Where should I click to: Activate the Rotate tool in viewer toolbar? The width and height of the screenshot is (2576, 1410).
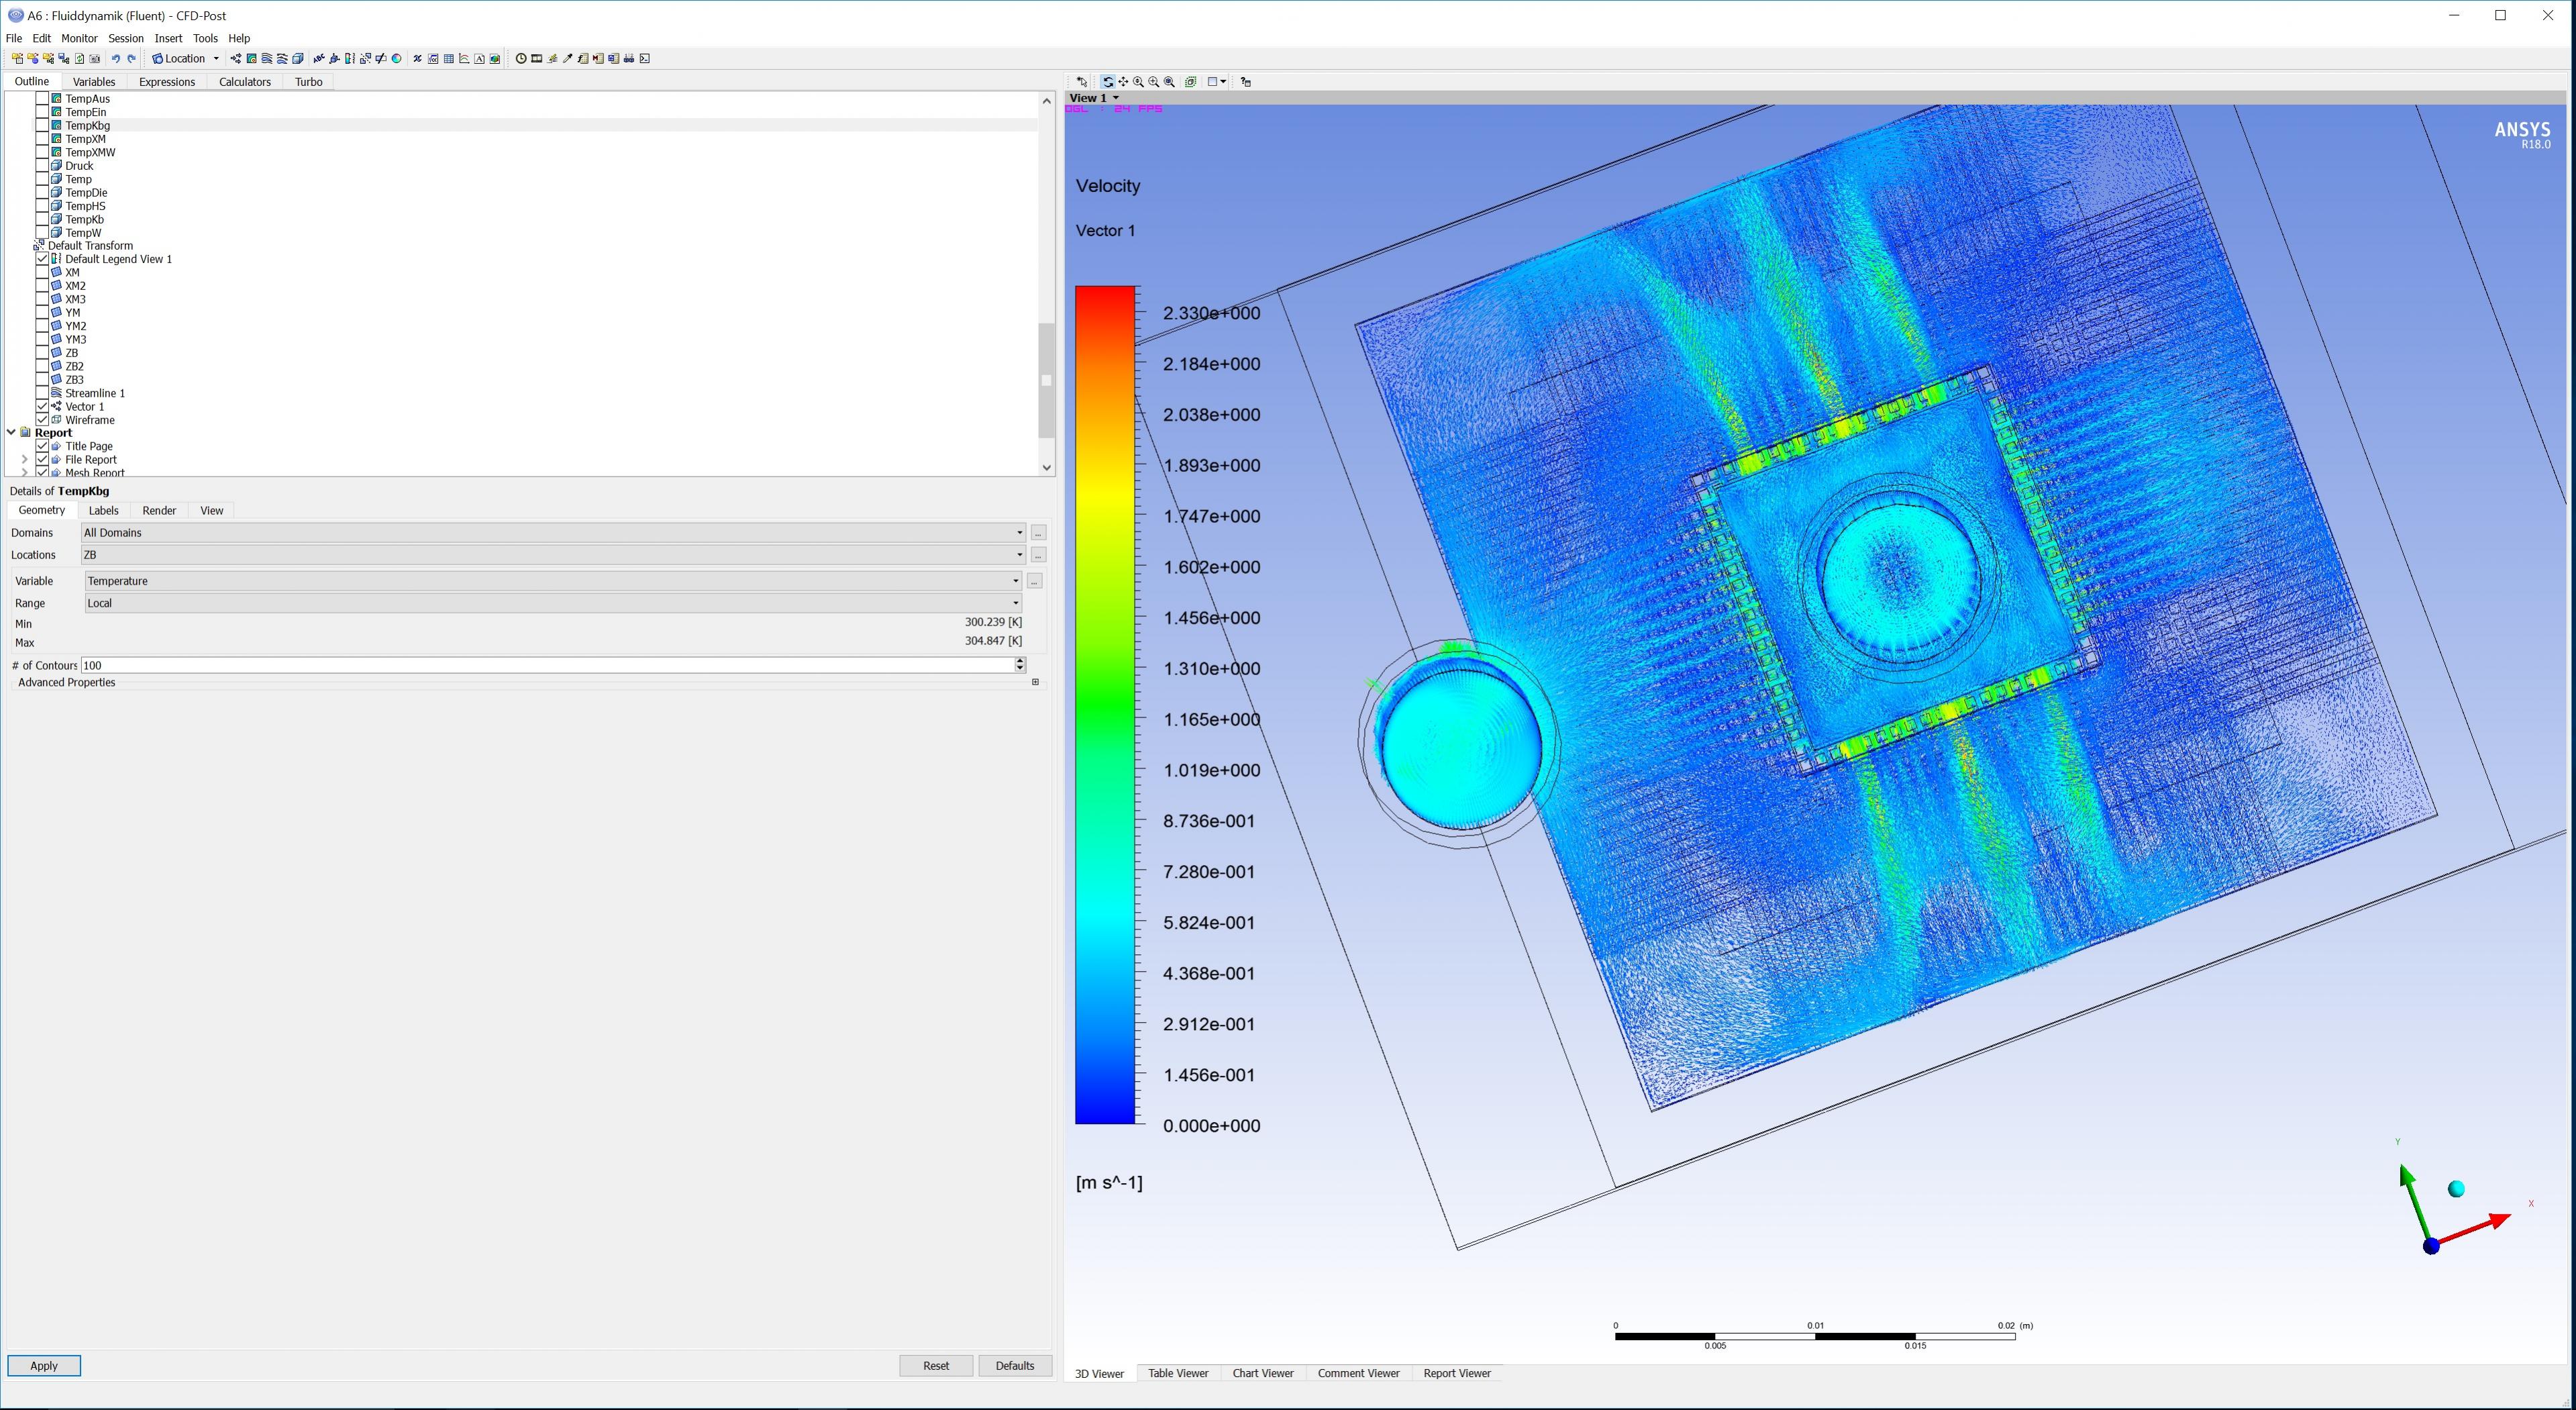tap(1108, 82)
